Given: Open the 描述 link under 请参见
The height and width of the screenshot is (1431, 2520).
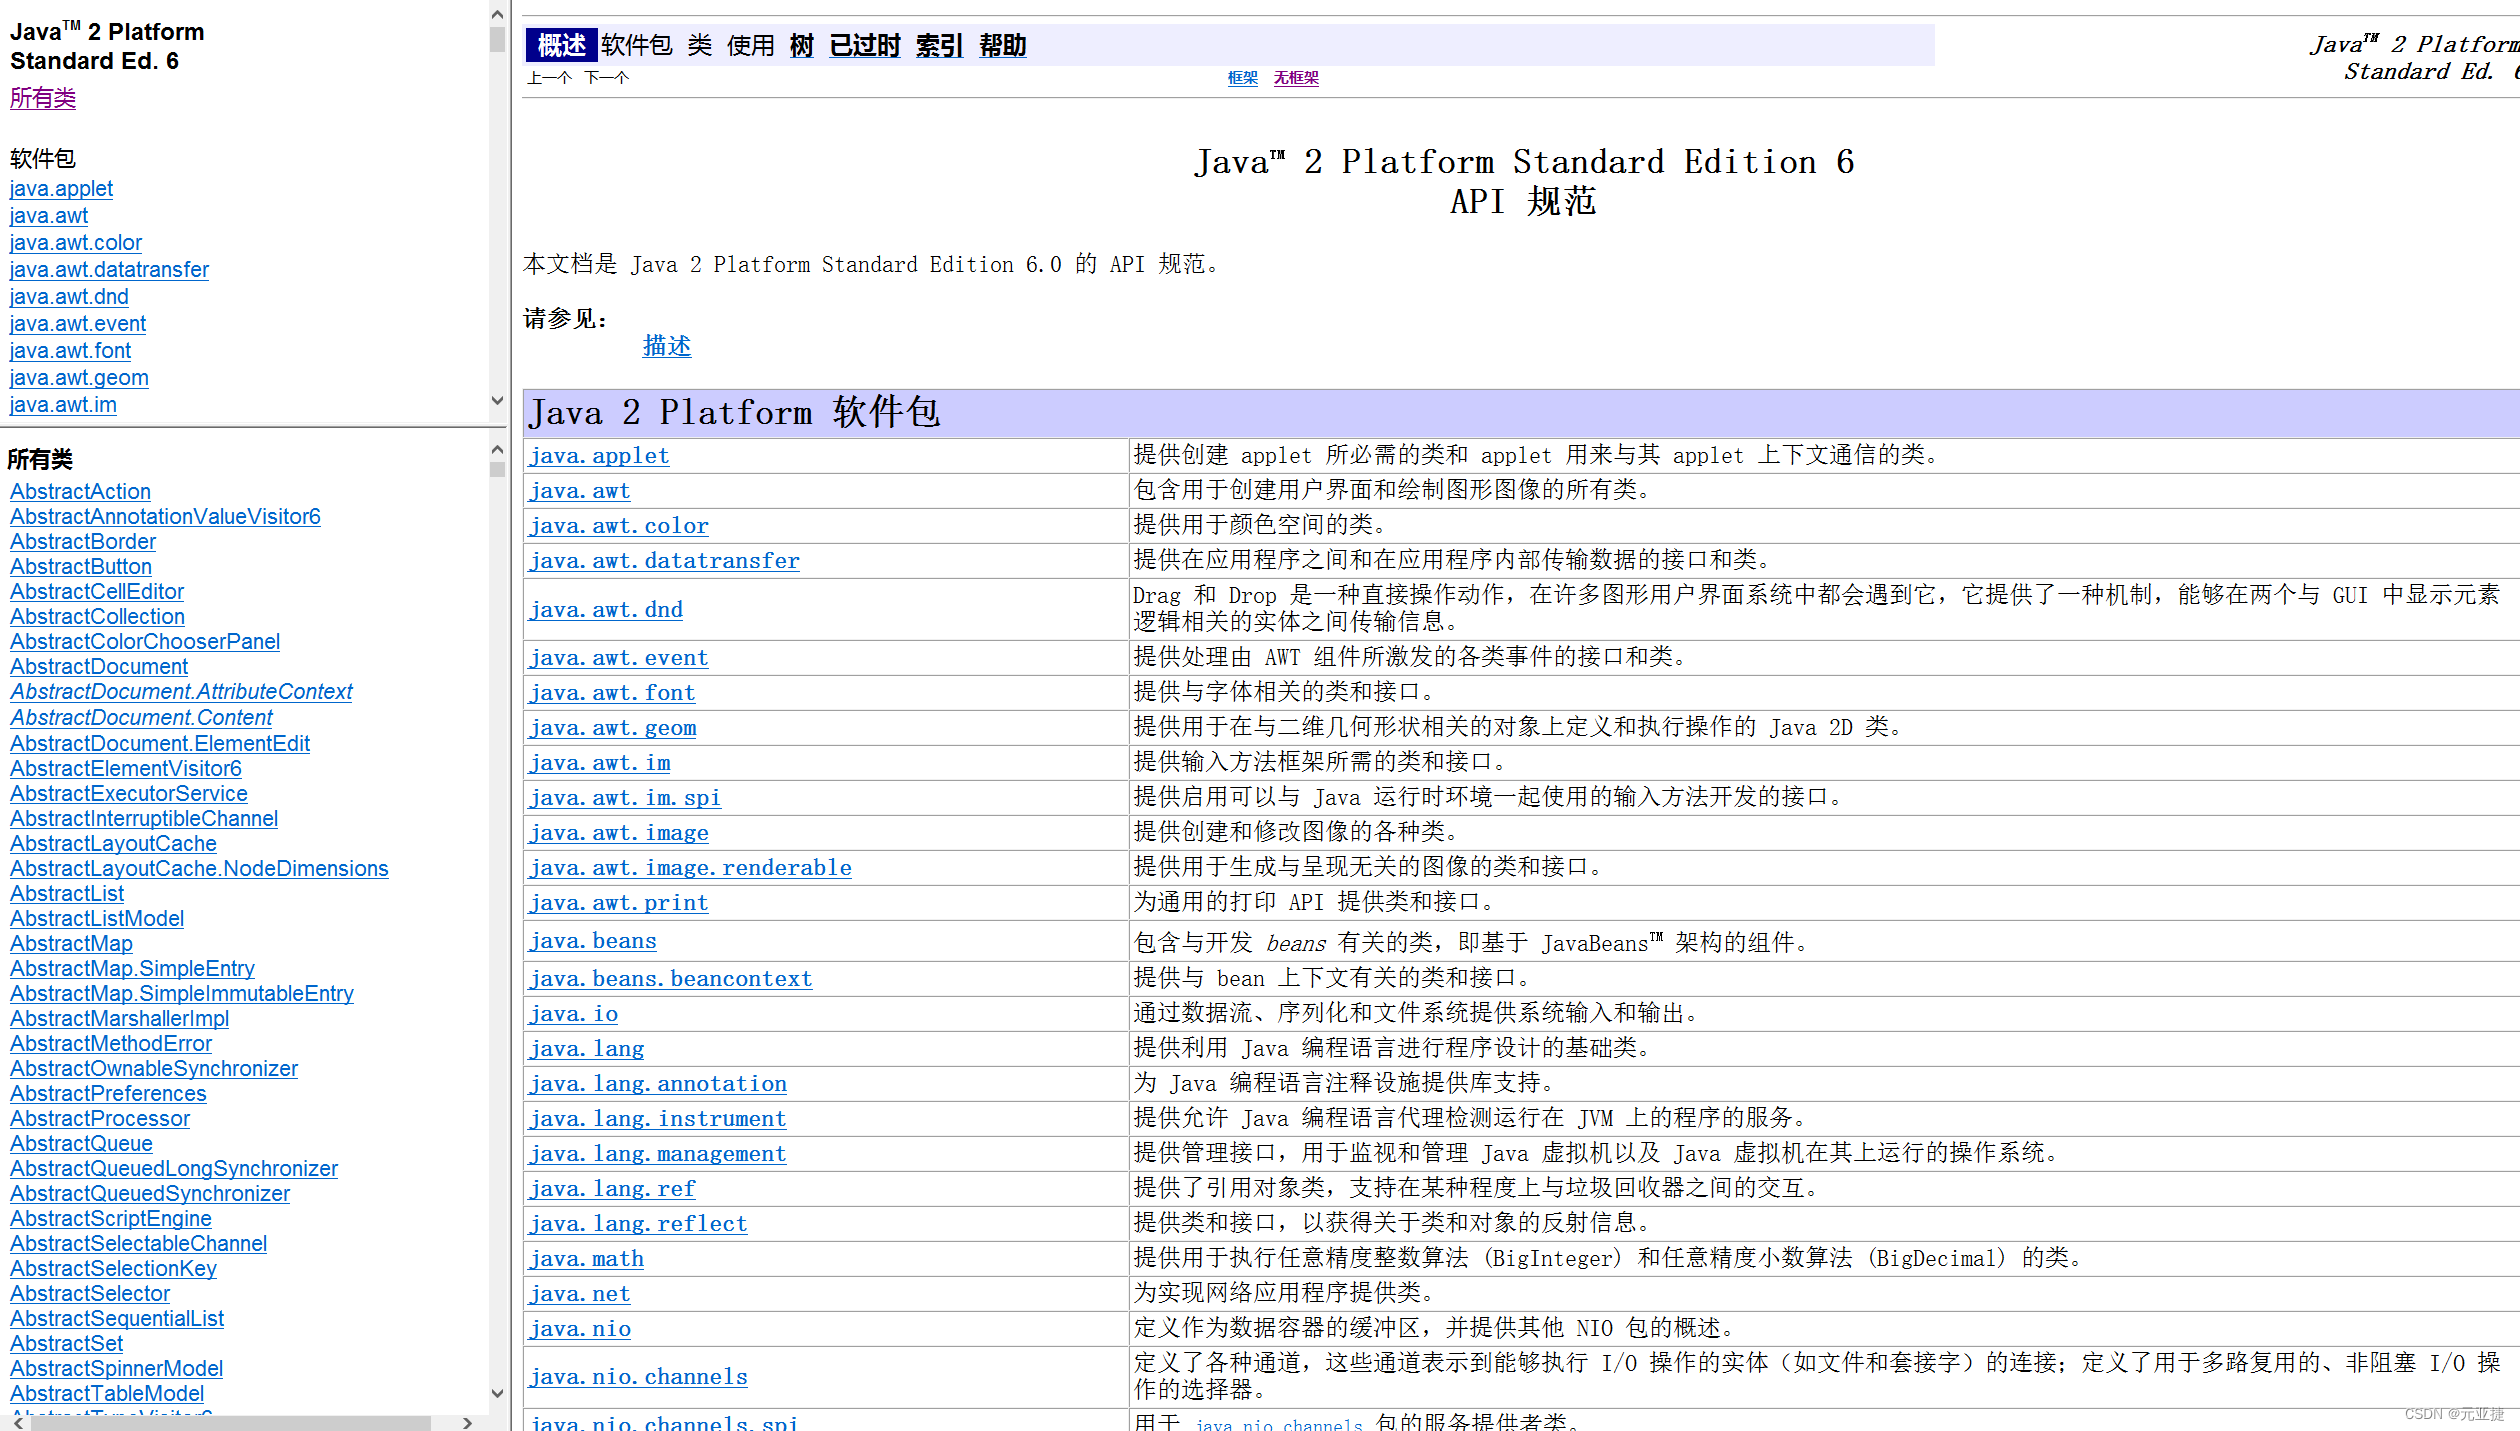Looking at the screenshot, I should click(666, 347).
